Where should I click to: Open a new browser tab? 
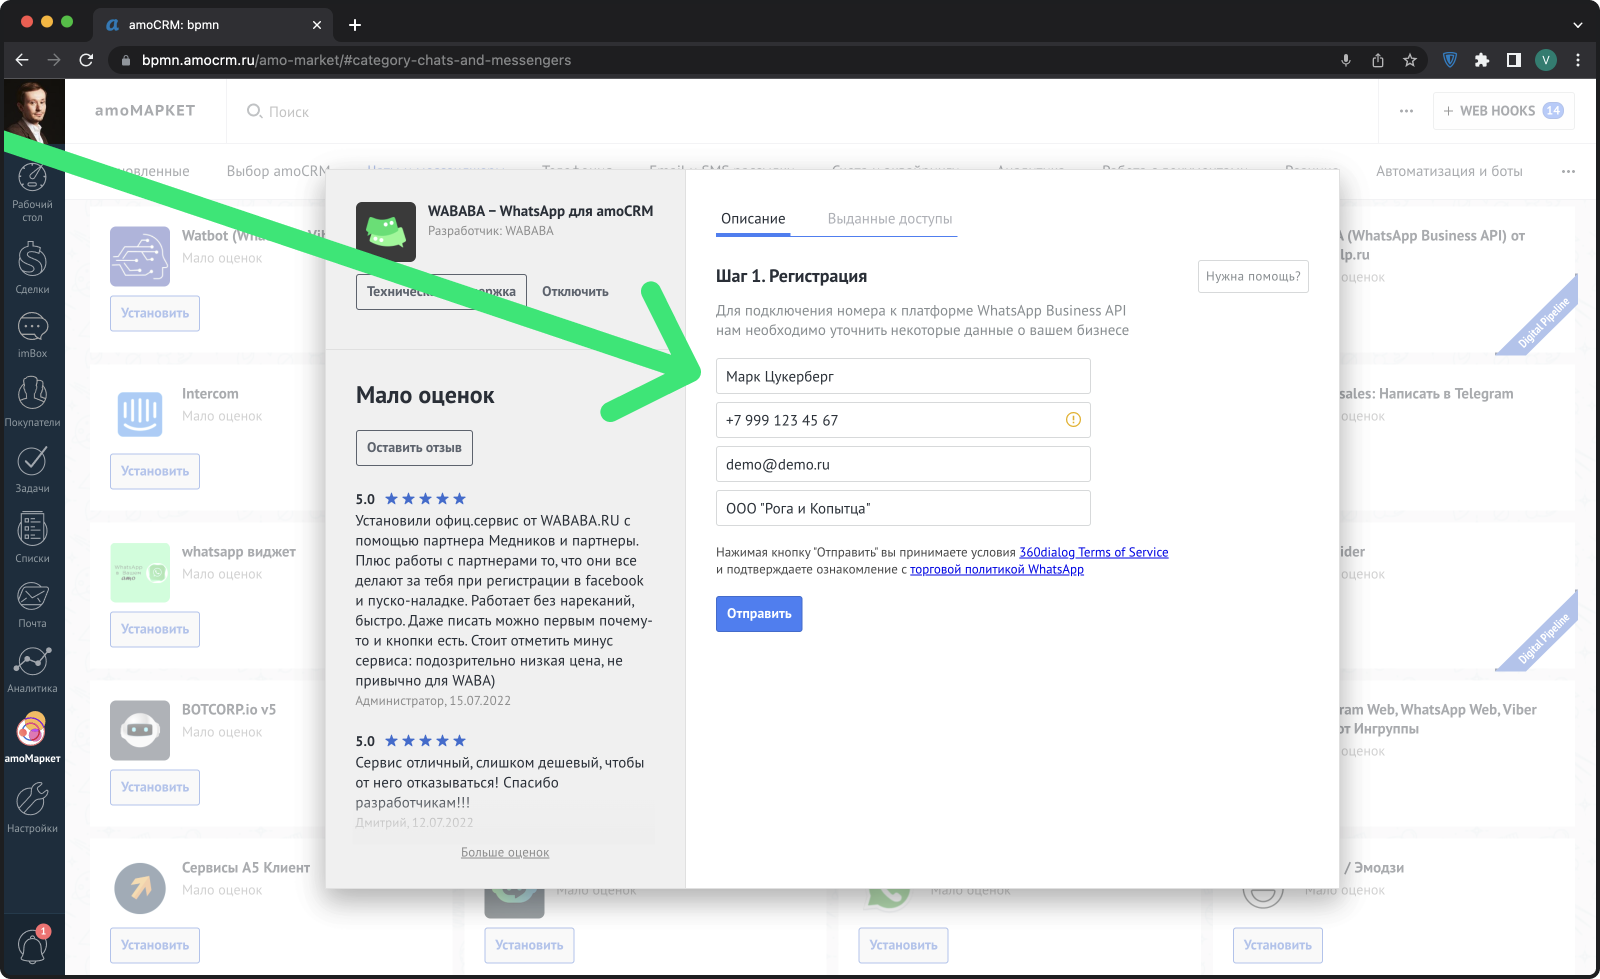355,25
